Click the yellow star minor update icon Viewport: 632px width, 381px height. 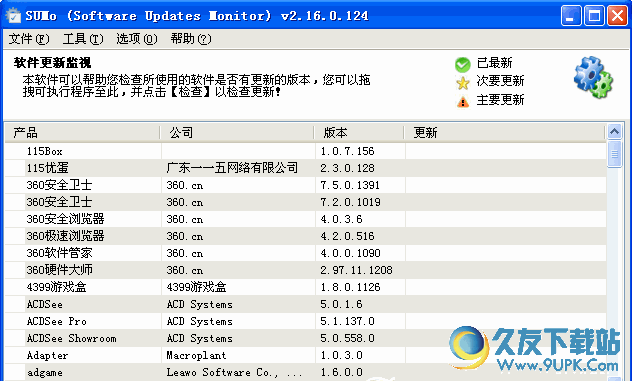(463, 83)
